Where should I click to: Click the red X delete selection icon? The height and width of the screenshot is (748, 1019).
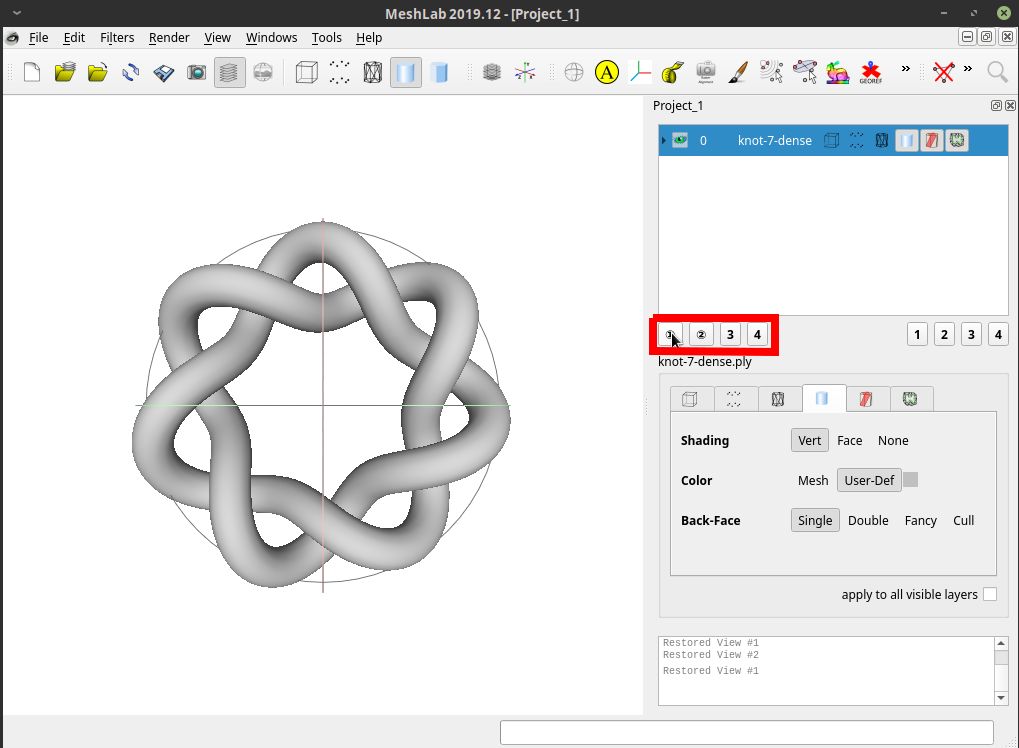coord(944,72)
